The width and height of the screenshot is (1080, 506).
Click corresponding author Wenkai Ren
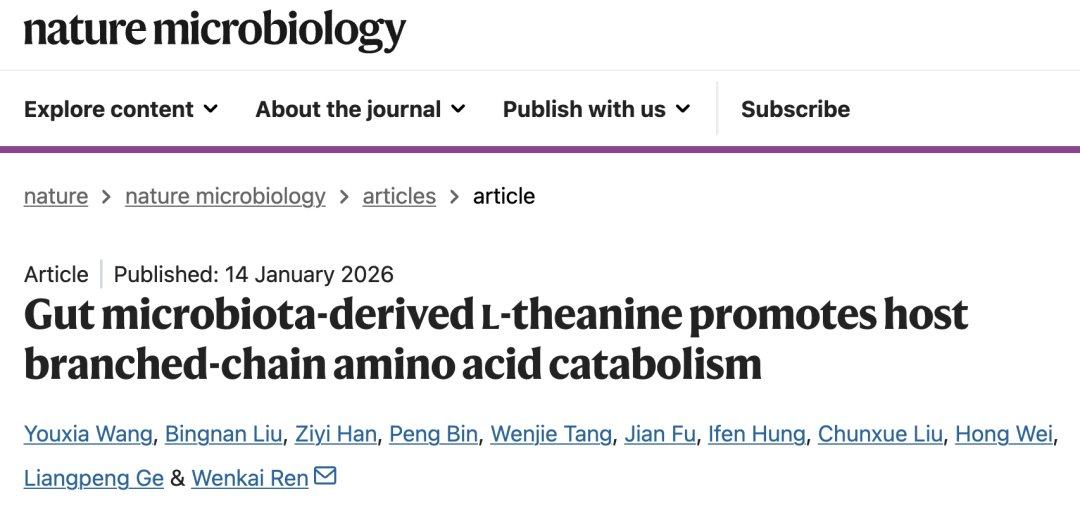[x=250, y=478]
